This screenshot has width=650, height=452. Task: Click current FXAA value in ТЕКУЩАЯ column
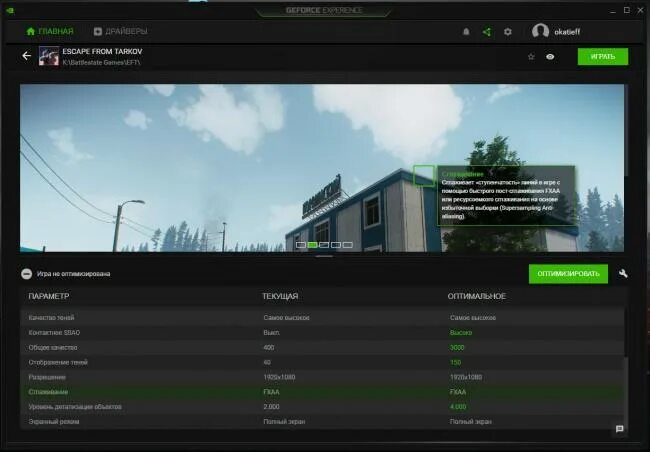[272, 392]
